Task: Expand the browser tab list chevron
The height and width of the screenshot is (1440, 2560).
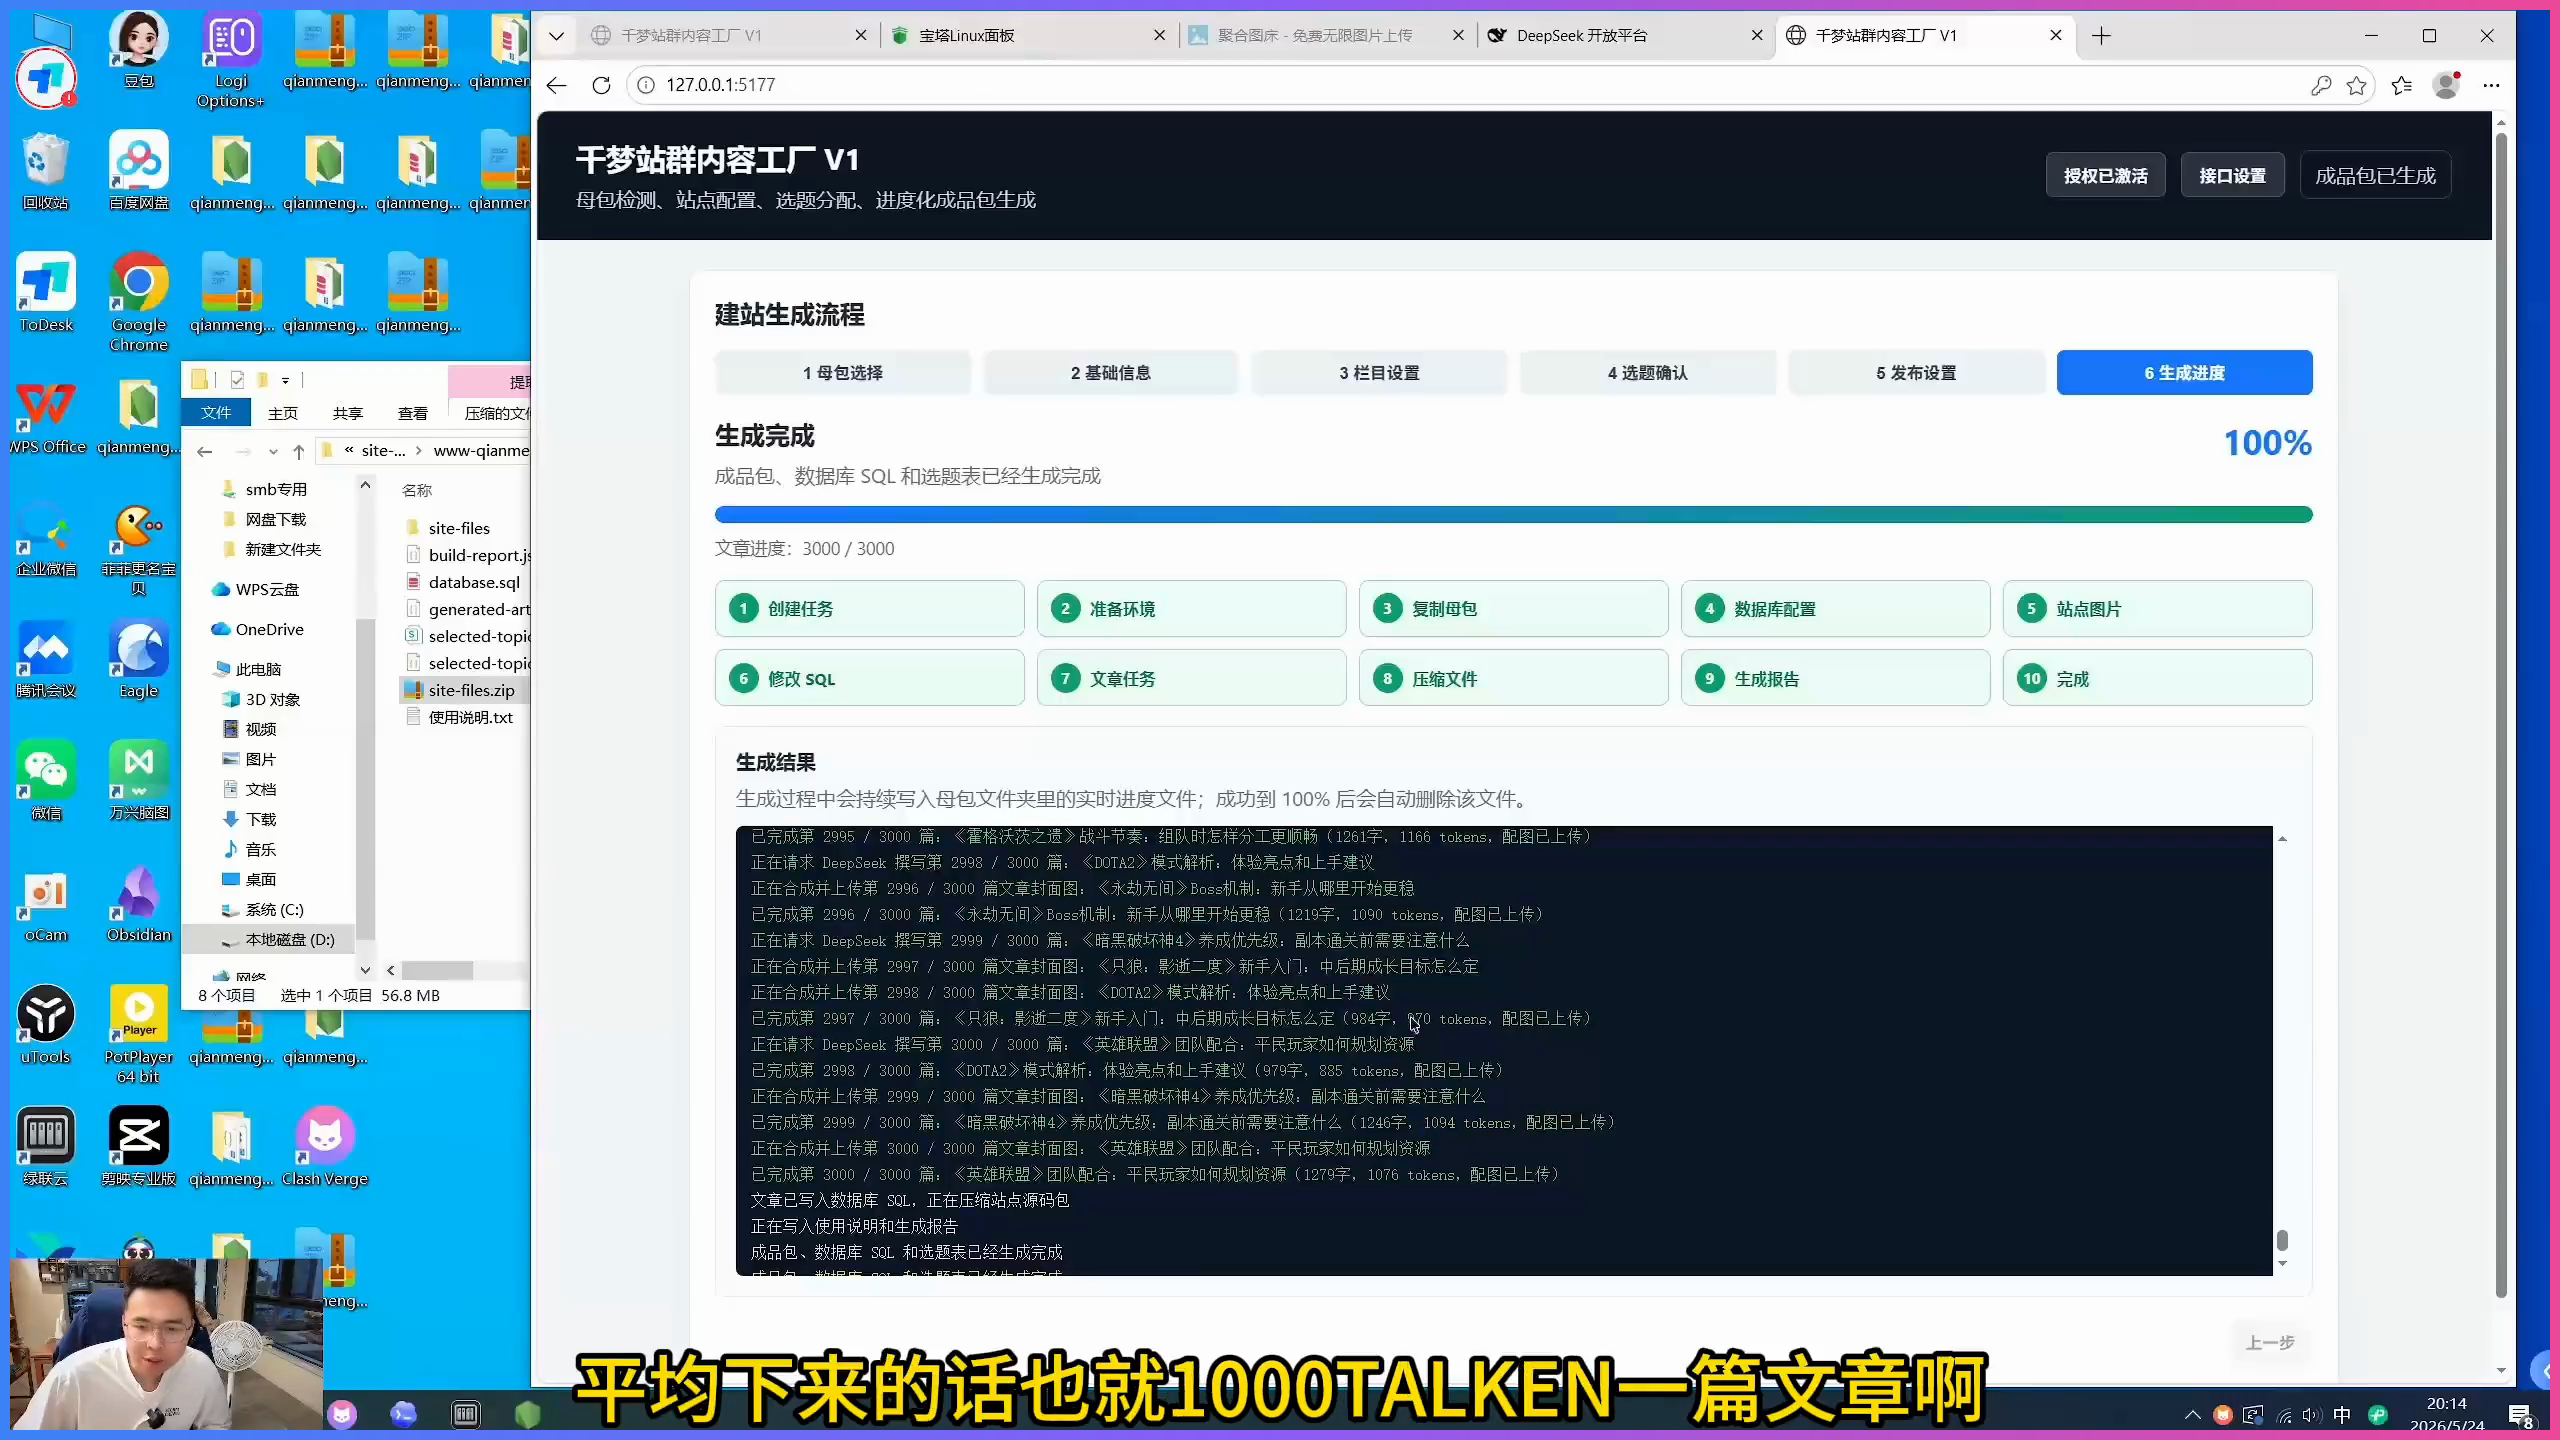Action: click(x=557, y=36)
